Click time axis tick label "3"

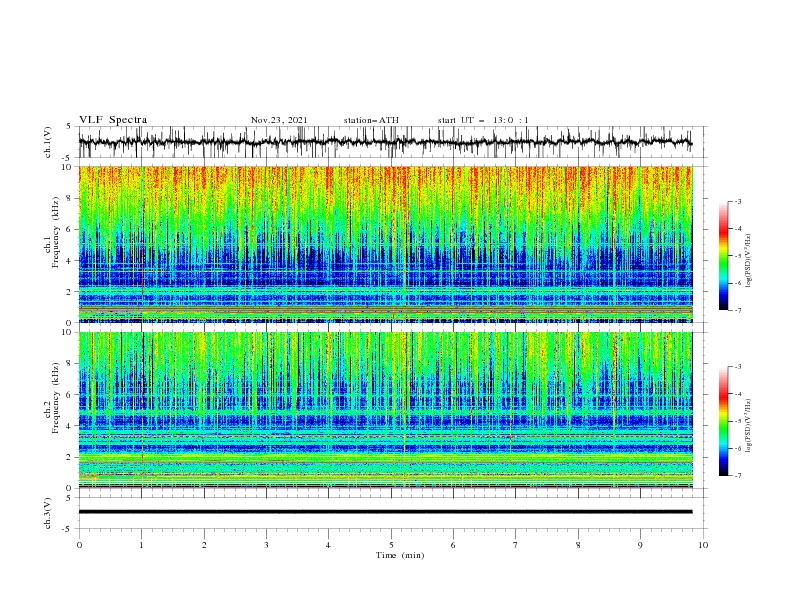266,545
